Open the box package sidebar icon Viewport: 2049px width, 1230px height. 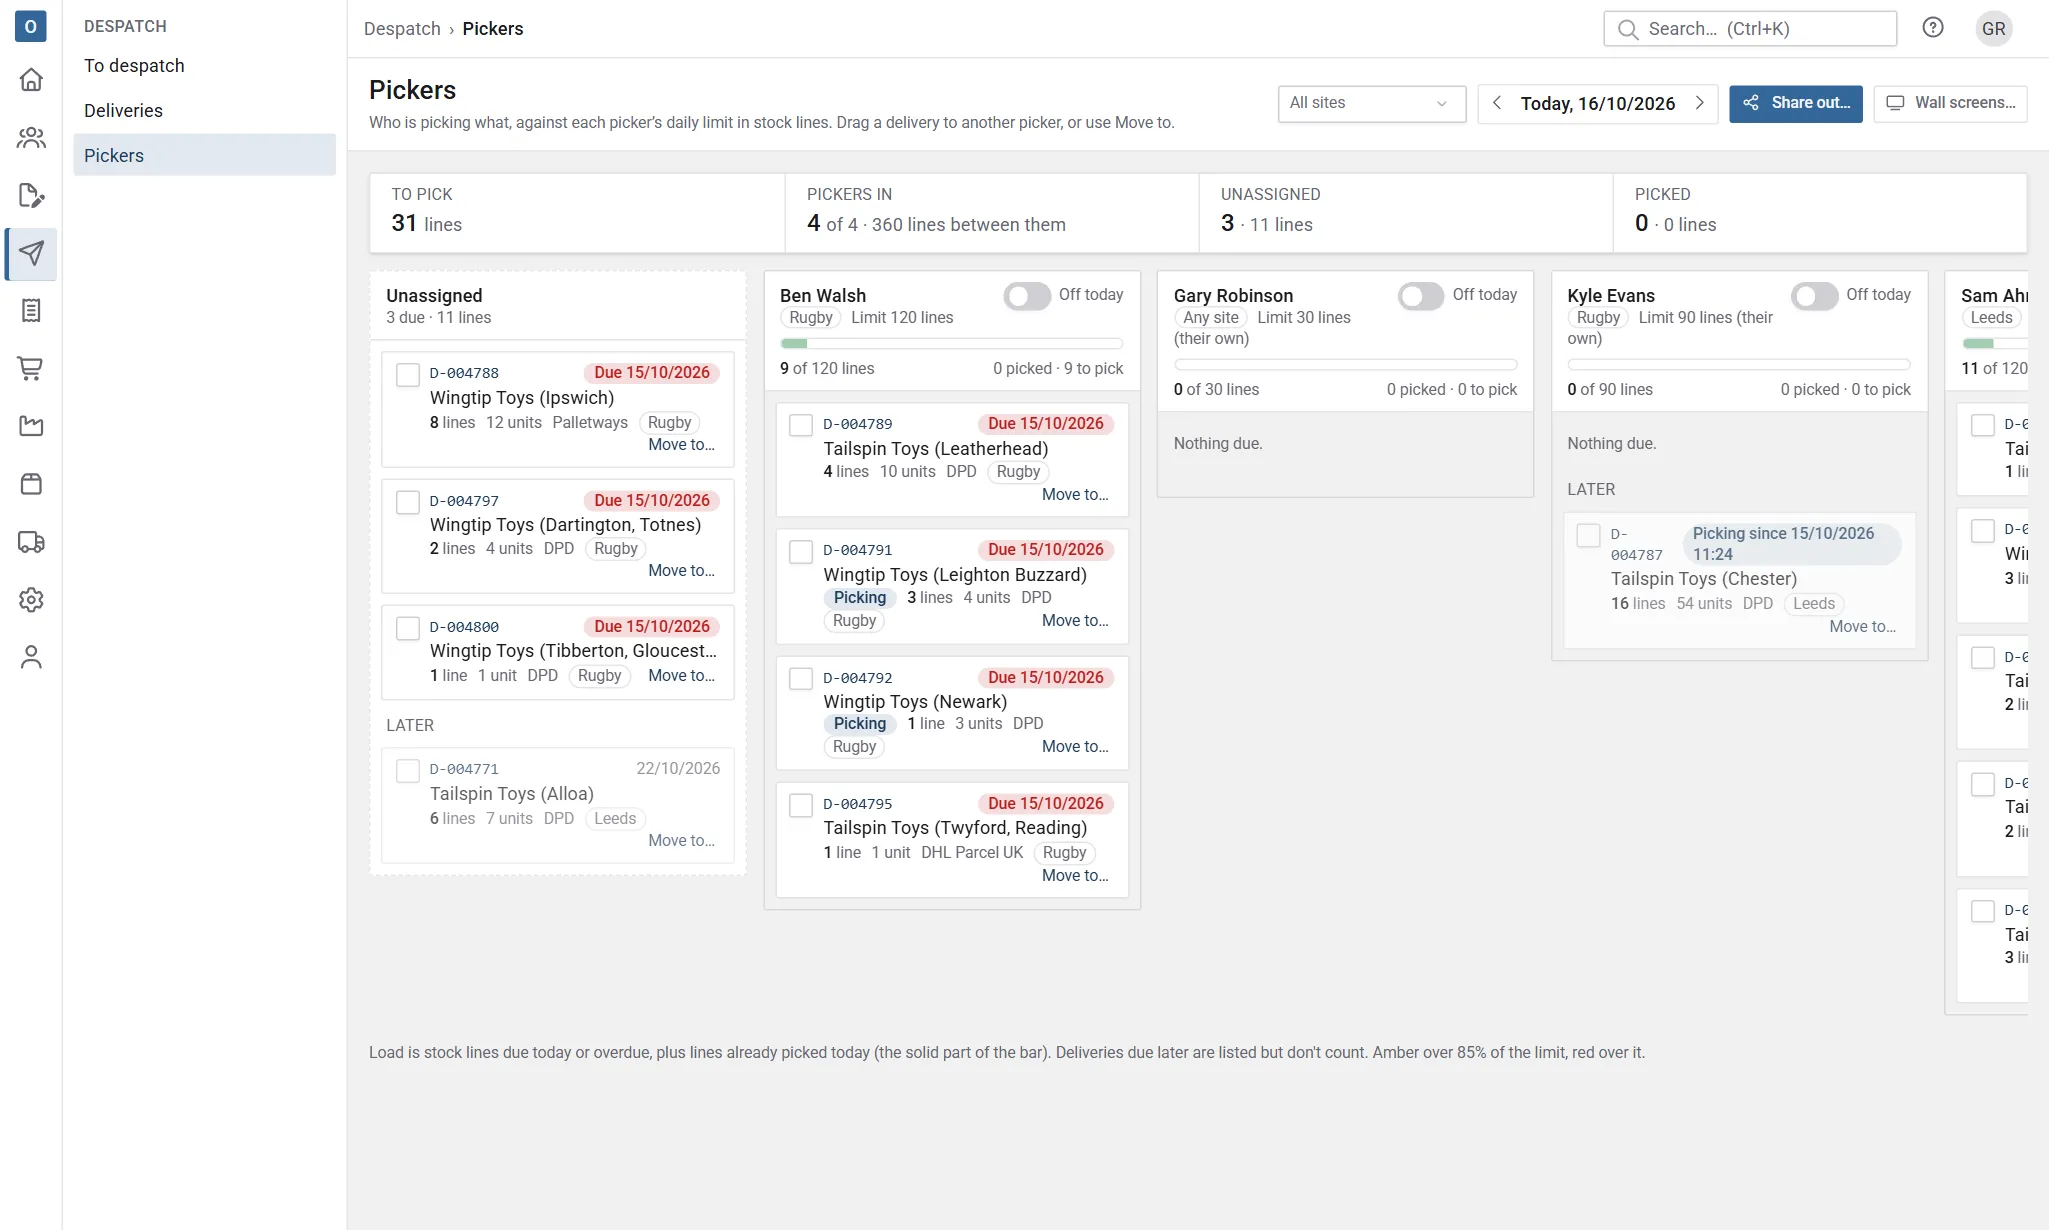click(x=31, y=484)
